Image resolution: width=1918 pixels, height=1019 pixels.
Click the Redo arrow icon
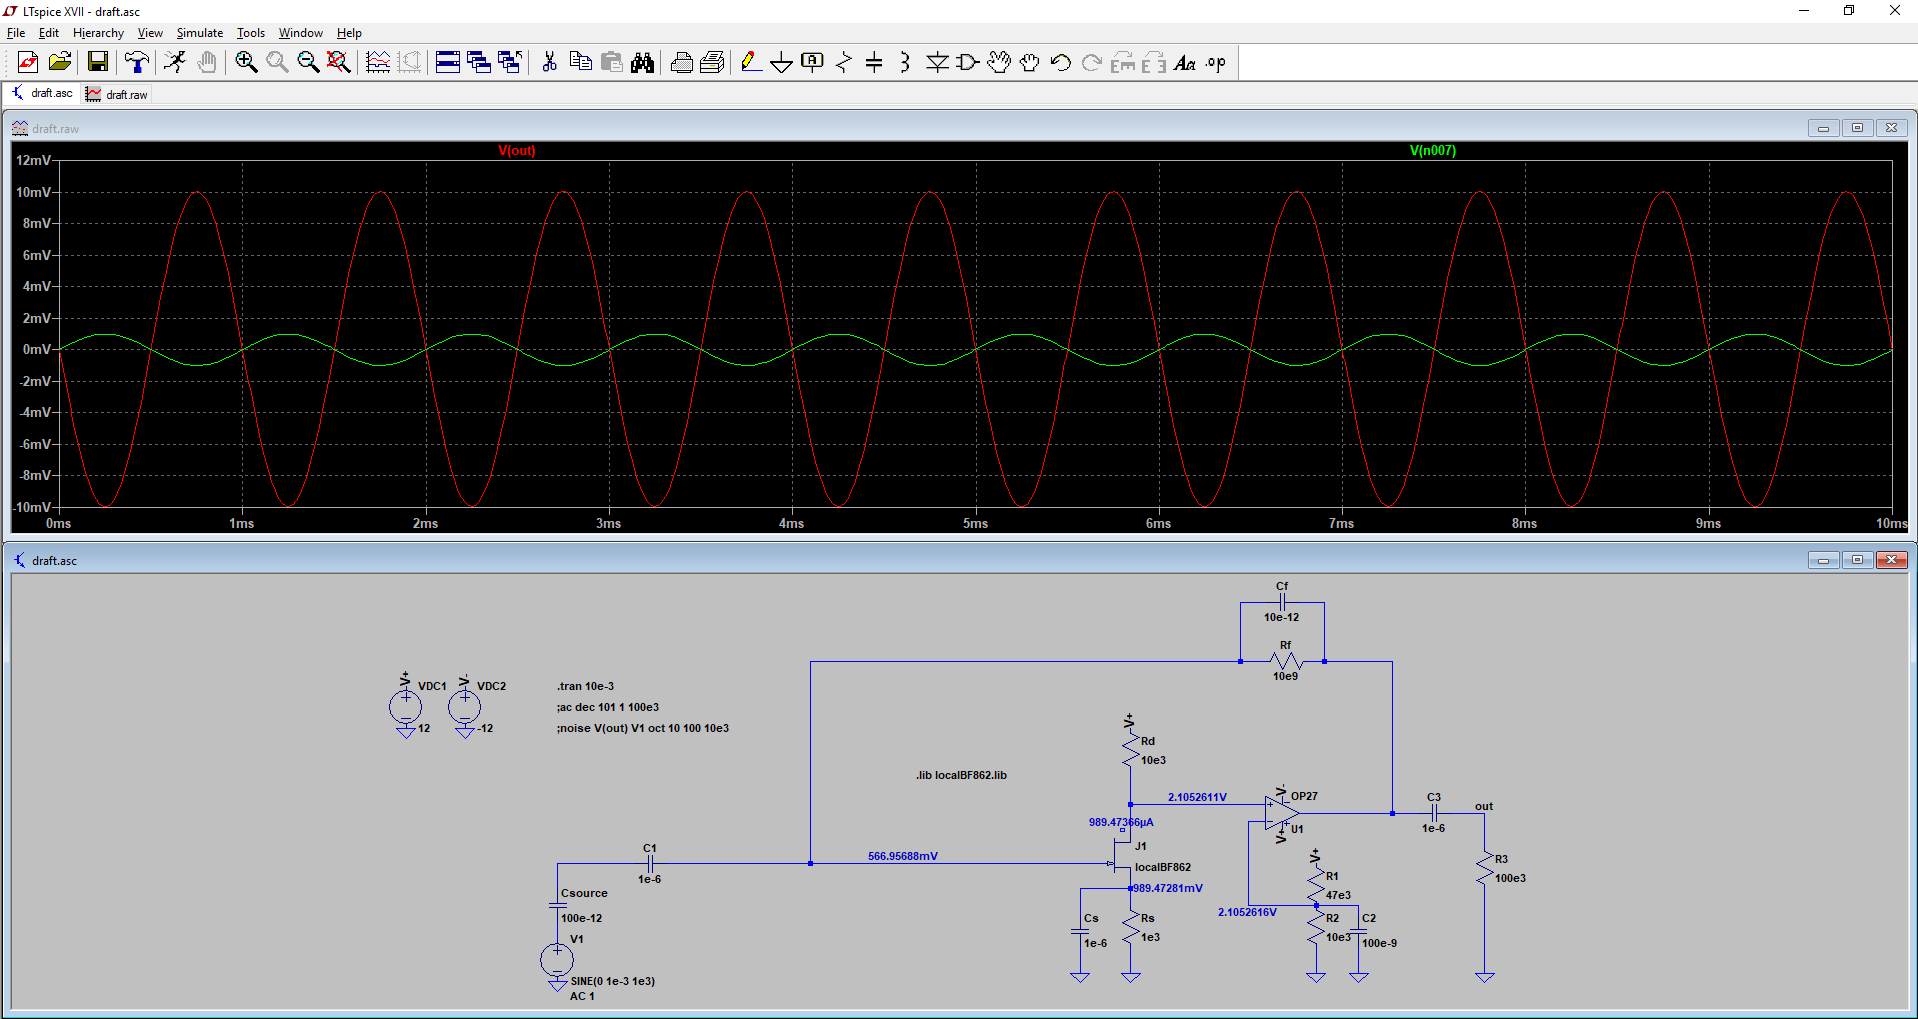click(1092, 62)
